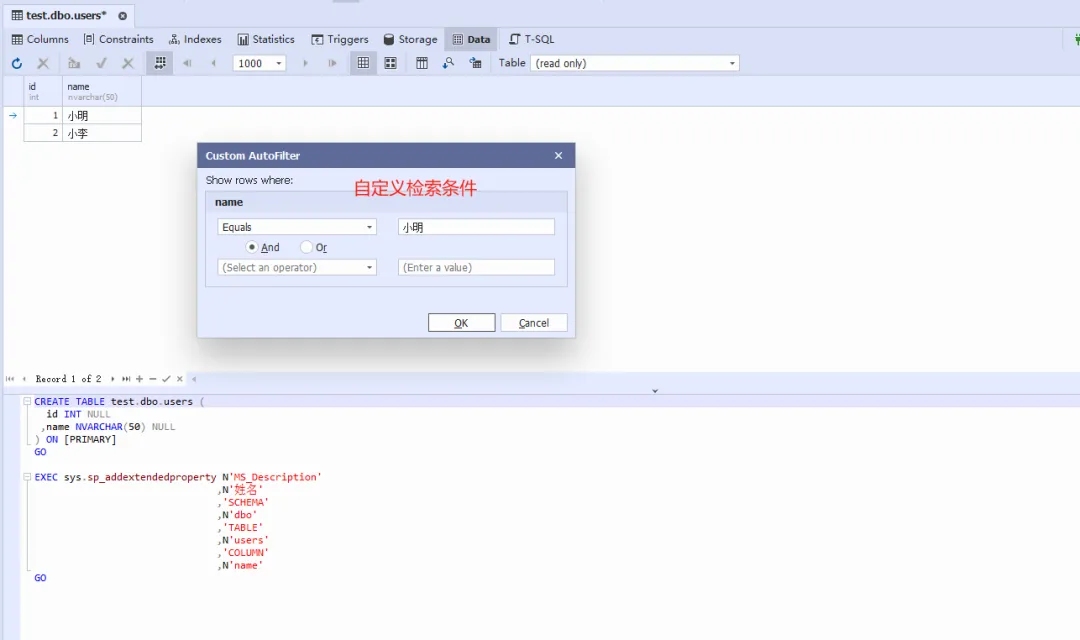Close the test.dbo.users document tab
Viewport: 1080px width, 640px height.
click(122, 15)
